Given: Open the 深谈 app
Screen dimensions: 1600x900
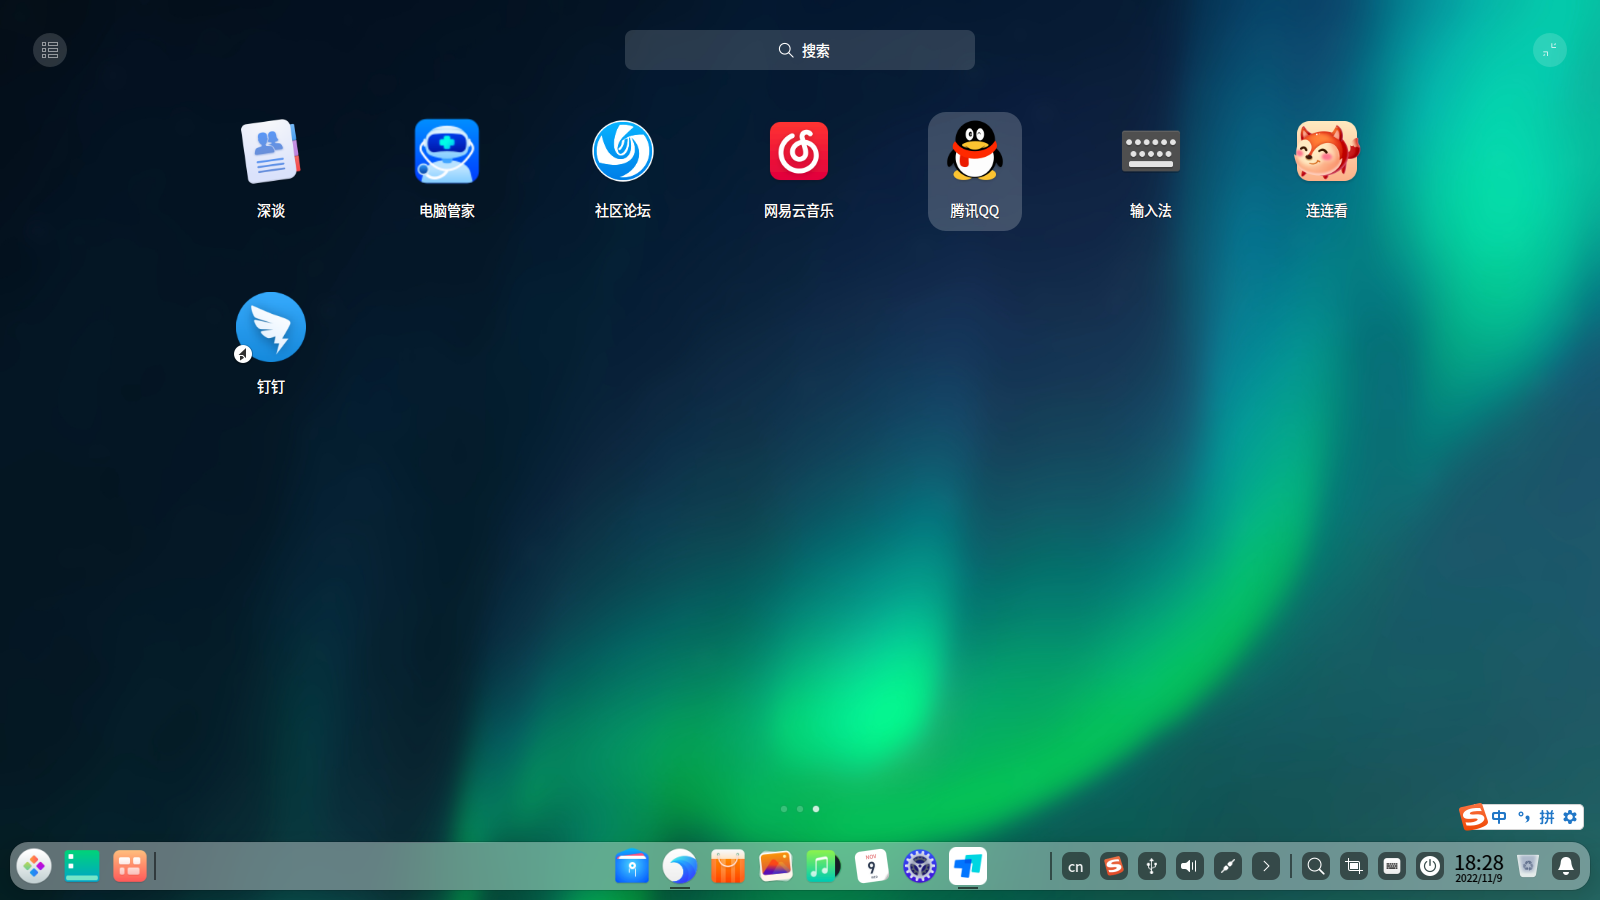Looking at the screenshot, I should pos(271,152).
